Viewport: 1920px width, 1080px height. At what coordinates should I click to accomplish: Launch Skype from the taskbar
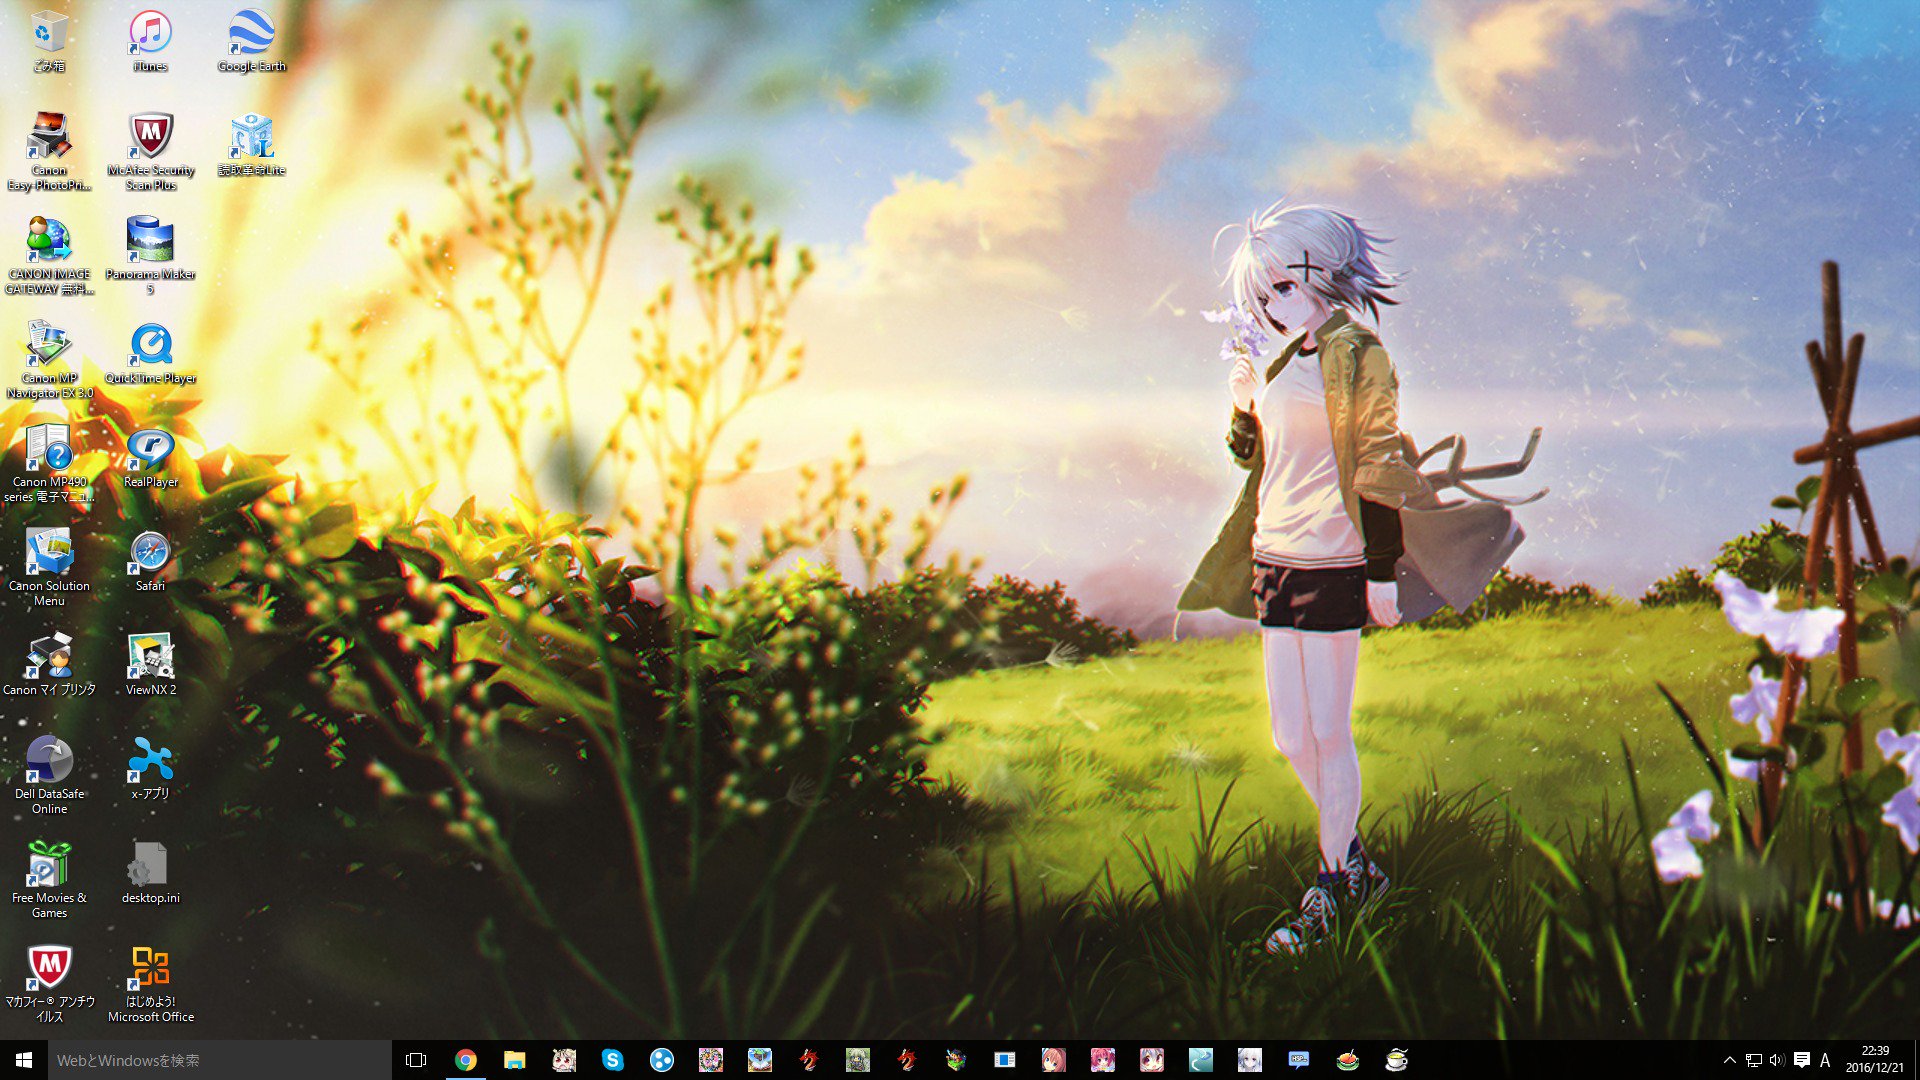coord(612,1060)
